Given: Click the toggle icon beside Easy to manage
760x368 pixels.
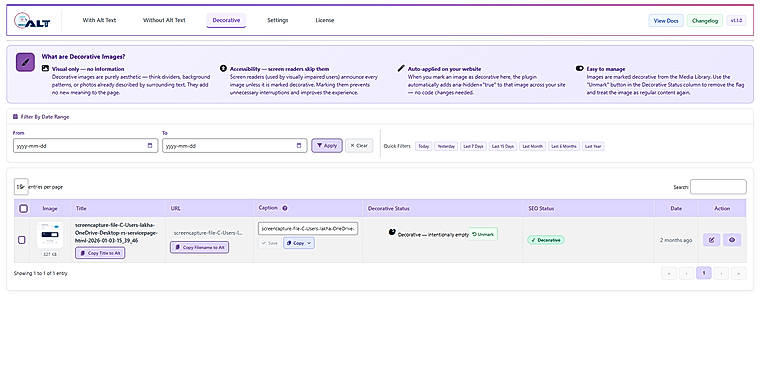Looking at the screenshot, I should (x=579, y=69).
